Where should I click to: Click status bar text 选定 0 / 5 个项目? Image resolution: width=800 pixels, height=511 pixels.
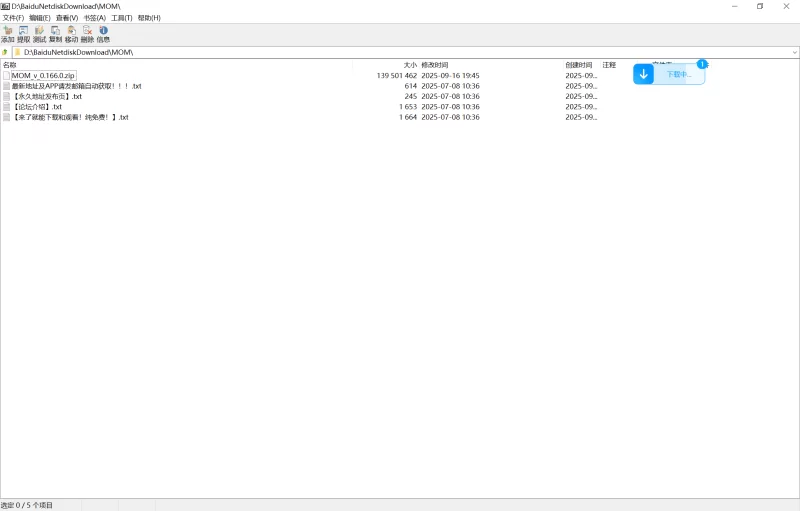[x=27, y=505]
